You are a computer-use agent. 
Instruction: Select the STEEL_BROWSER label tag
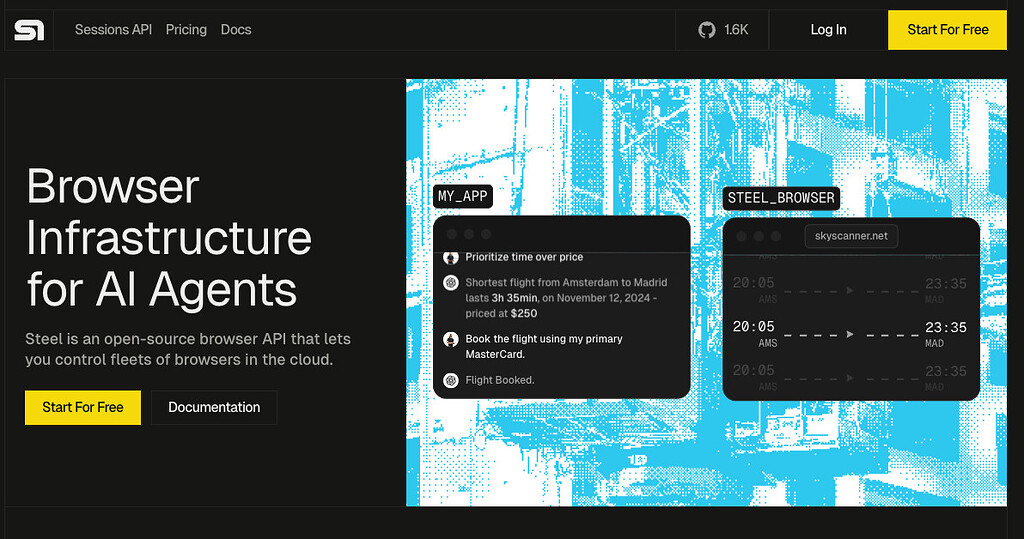tap(780, 197)
